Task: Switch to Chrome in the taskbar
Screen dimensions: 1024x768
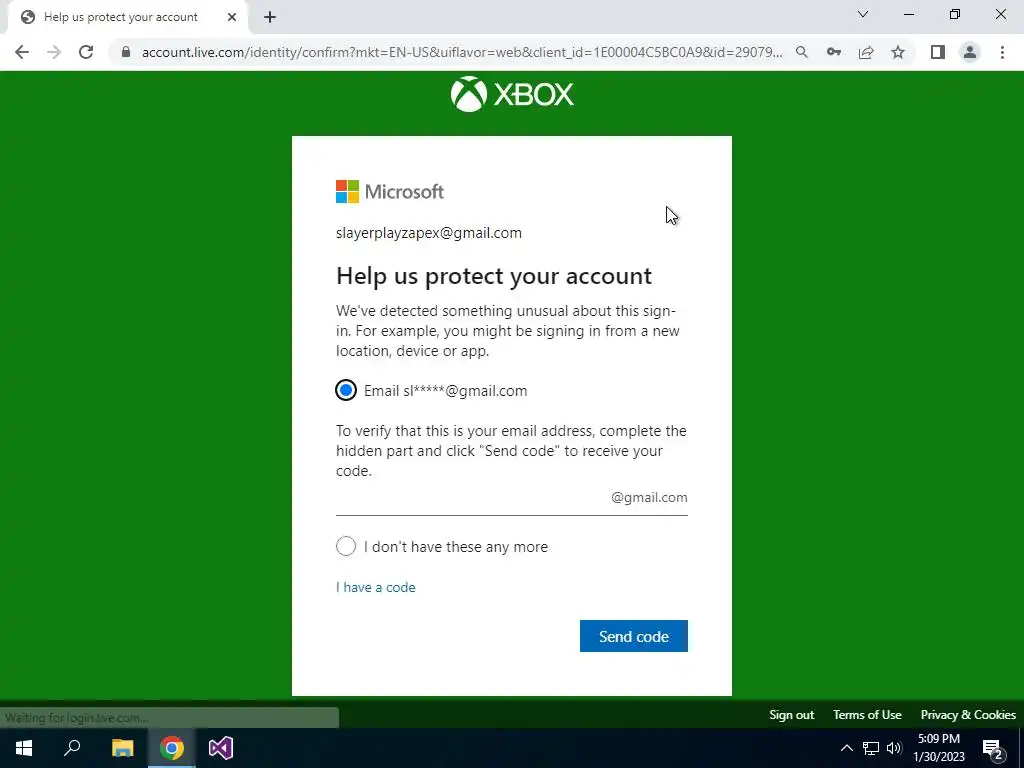Action: [172, 748]
